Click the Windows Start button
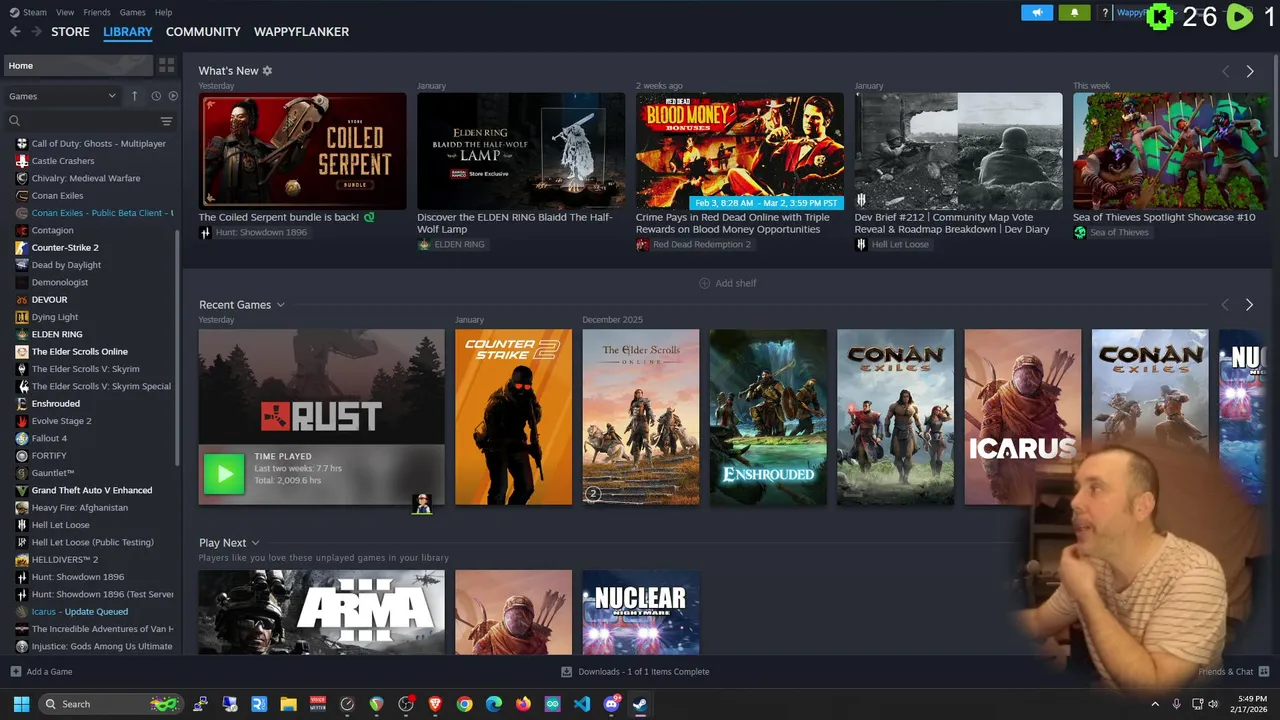The image size is (1280, 720). pos(21,704)
